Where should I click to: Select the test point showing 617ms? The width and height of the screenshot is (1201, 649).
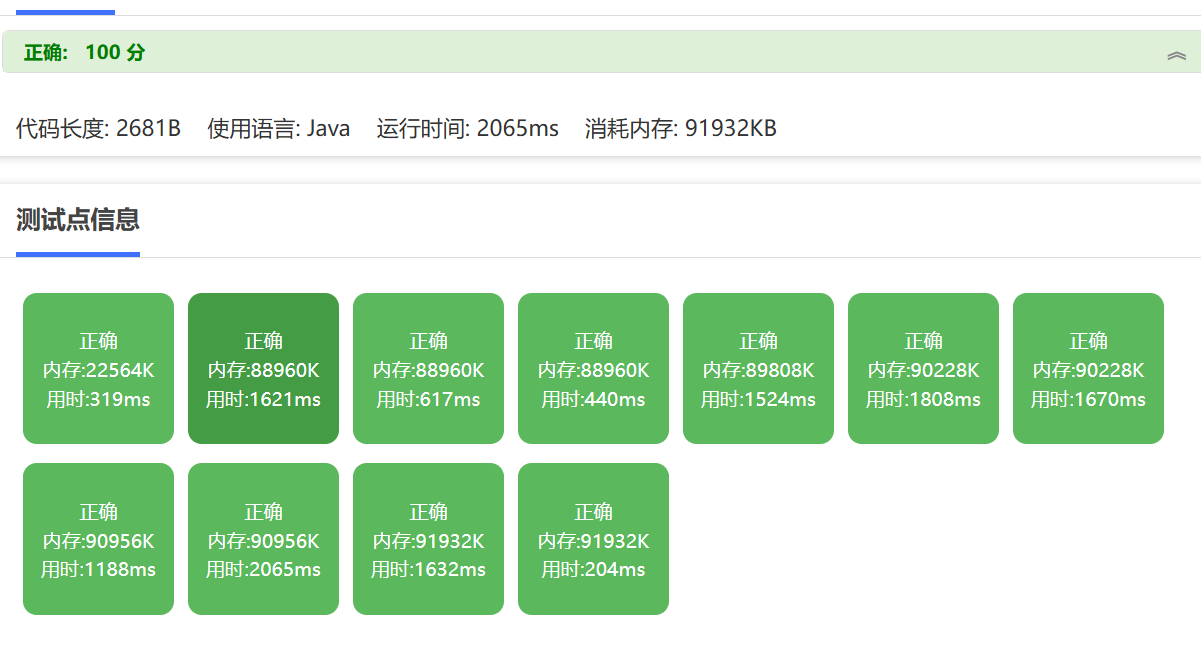[x=428, y=368]
